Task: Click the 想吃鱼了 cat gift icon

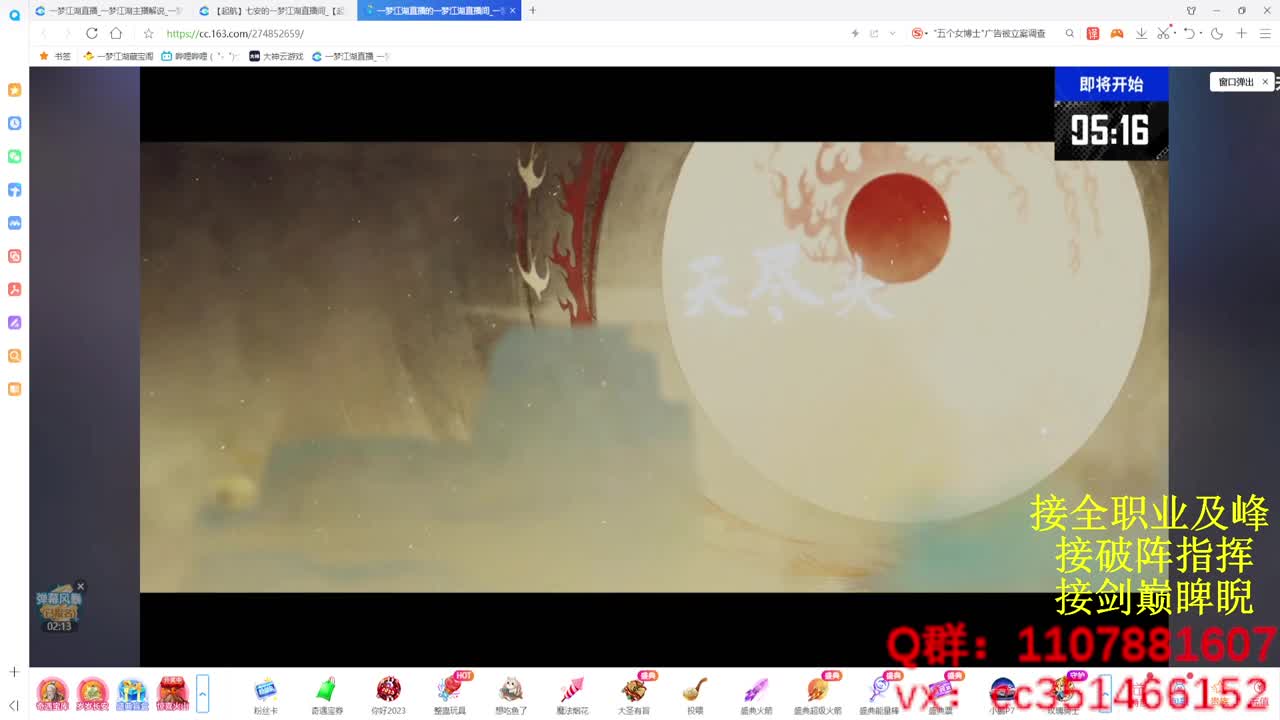Action: point(512,691)
